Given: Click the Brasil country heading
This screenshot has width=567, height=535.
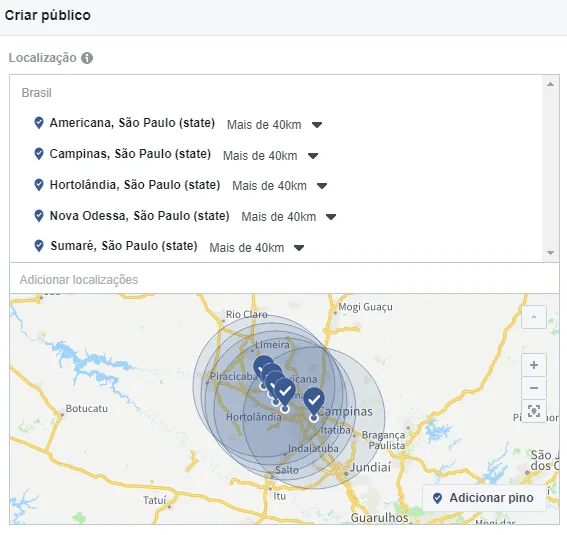Looking at the screenshot, I should pyautogui.click(x=37, y=93).
